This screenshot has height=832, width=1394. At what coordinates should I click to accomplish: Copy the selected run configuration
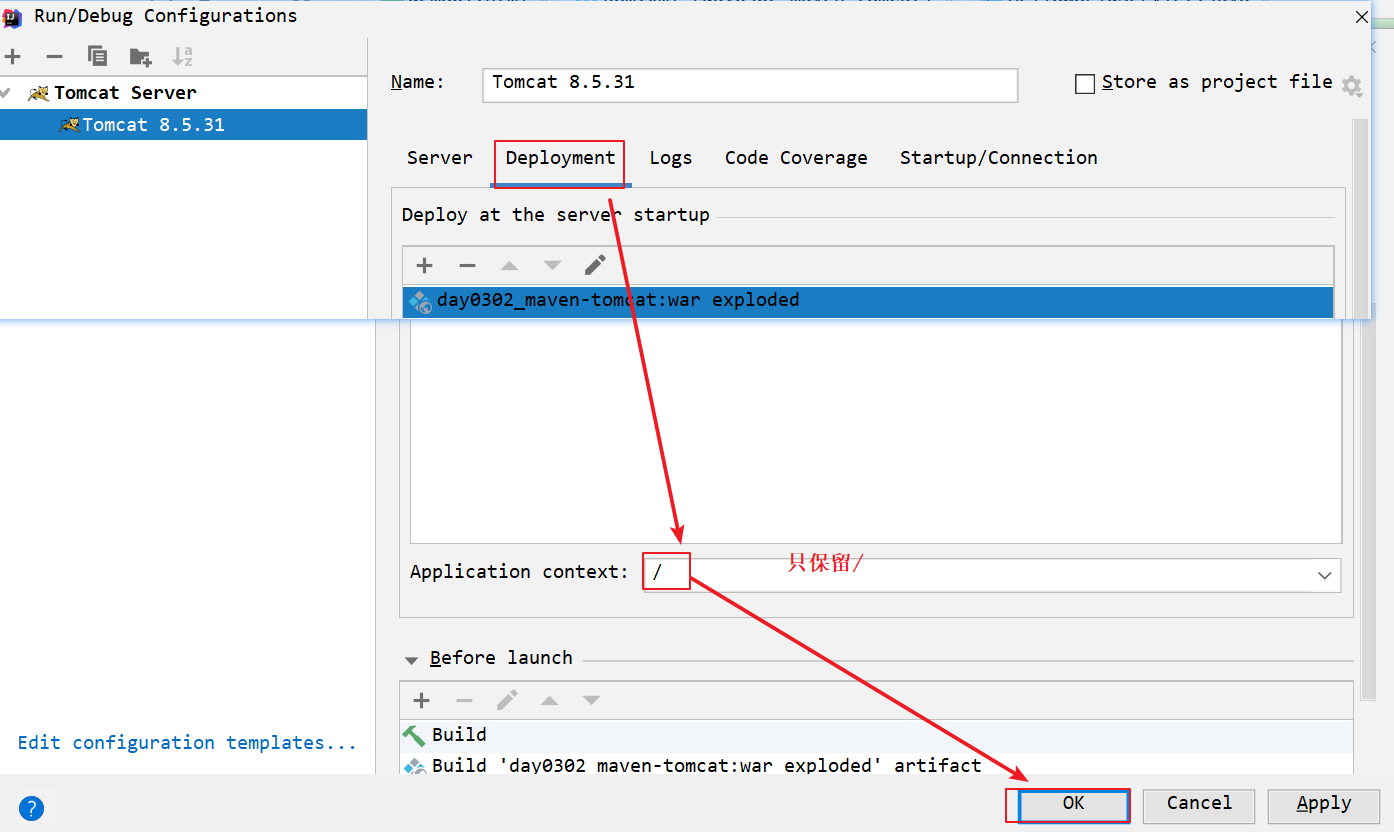click(97, 57)
